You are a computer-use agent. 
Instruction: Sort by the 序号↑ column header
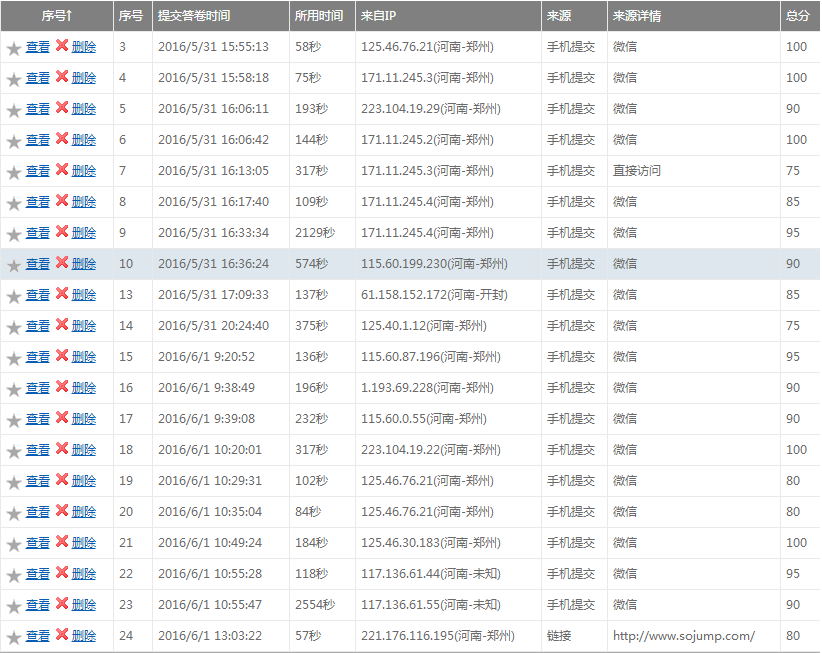tap(56, 16)
